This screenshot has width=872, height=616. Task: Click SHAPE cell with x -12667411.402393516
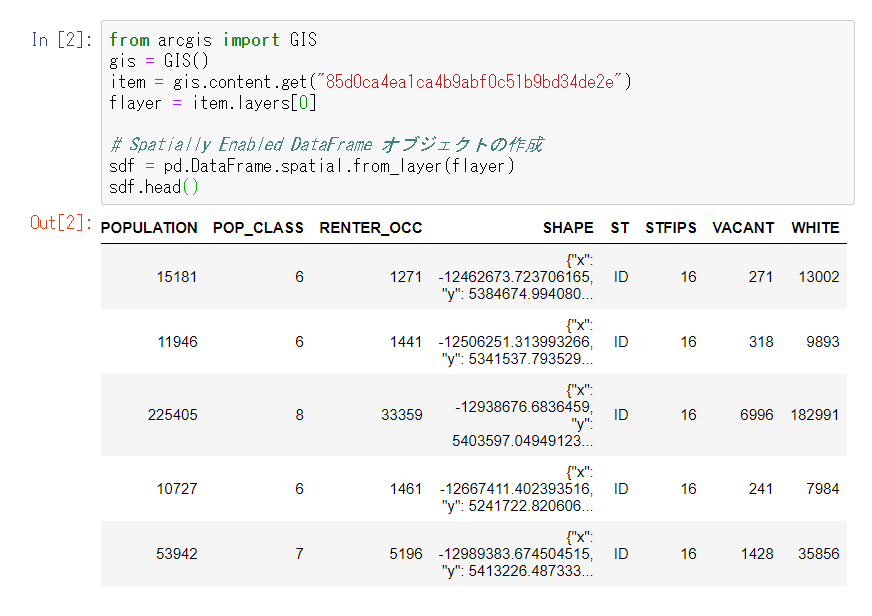516,489
